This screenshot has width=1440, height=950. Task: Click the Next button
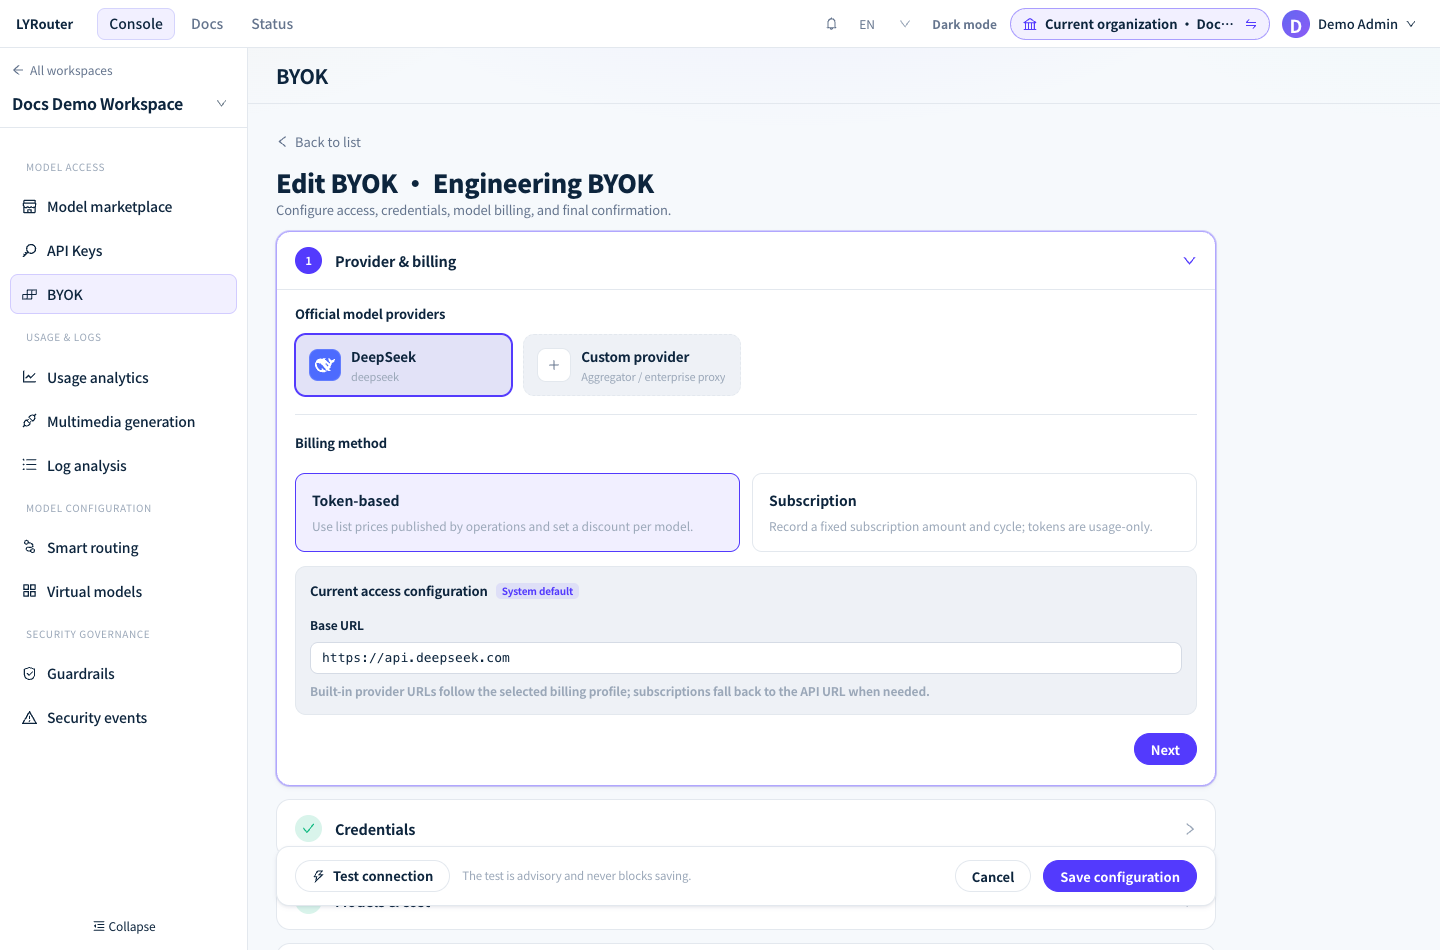pyautogui.click(x=1165, y=749)
